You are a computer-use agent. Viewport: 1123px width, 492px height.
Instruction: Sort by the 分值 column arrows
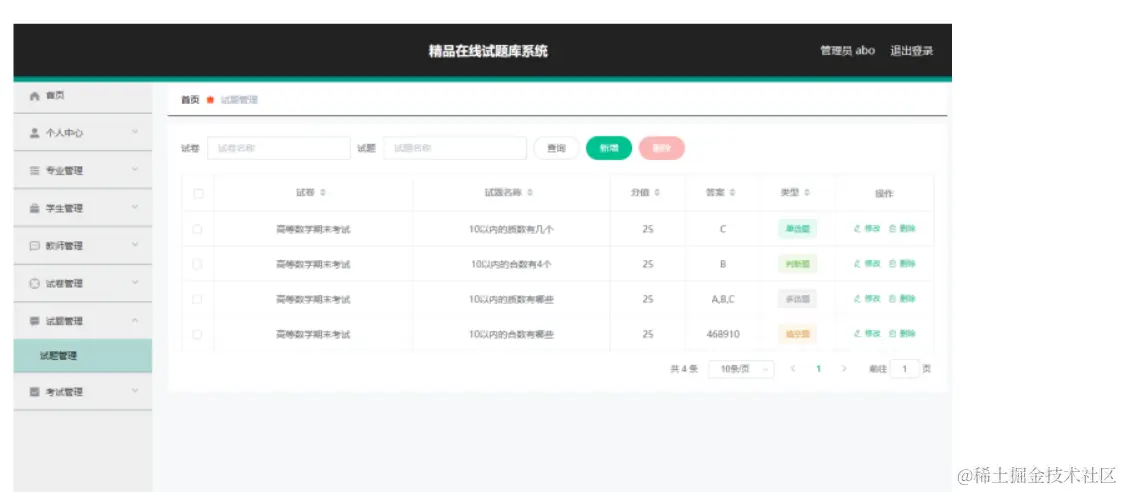point(657,193)
